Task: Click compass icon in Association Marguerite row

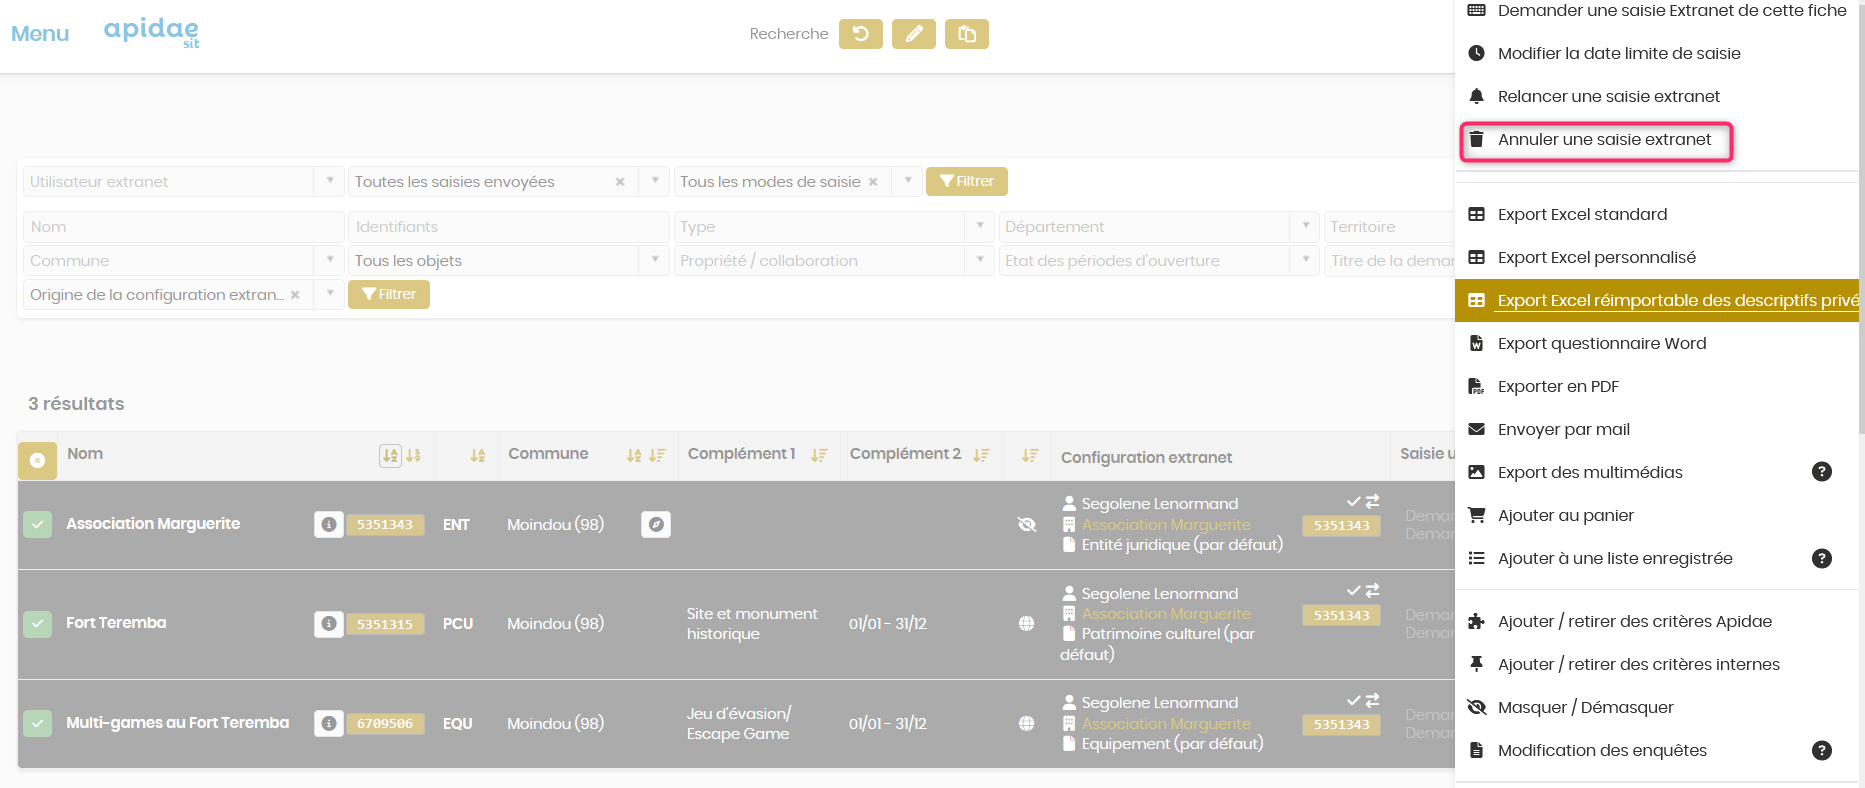Action: (655, 524)
